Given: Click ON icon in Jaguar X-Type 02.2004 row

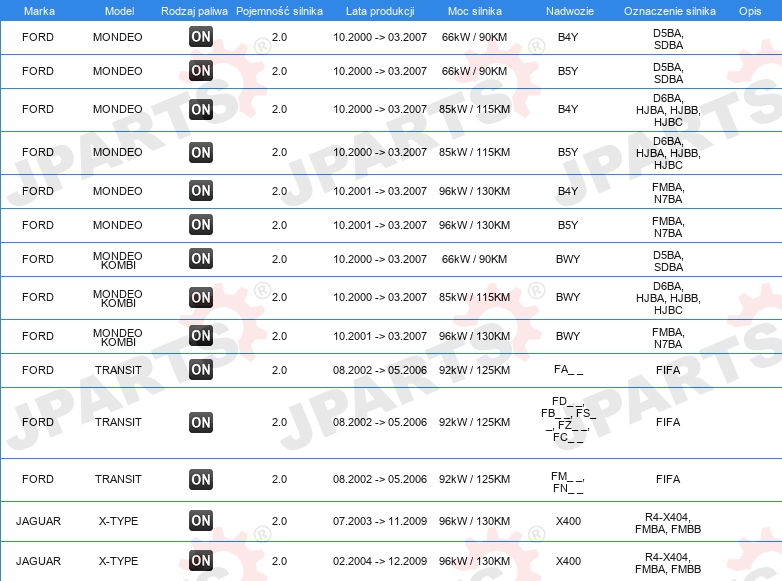Looking at the screenshot, I should click(x=201, y=561).
